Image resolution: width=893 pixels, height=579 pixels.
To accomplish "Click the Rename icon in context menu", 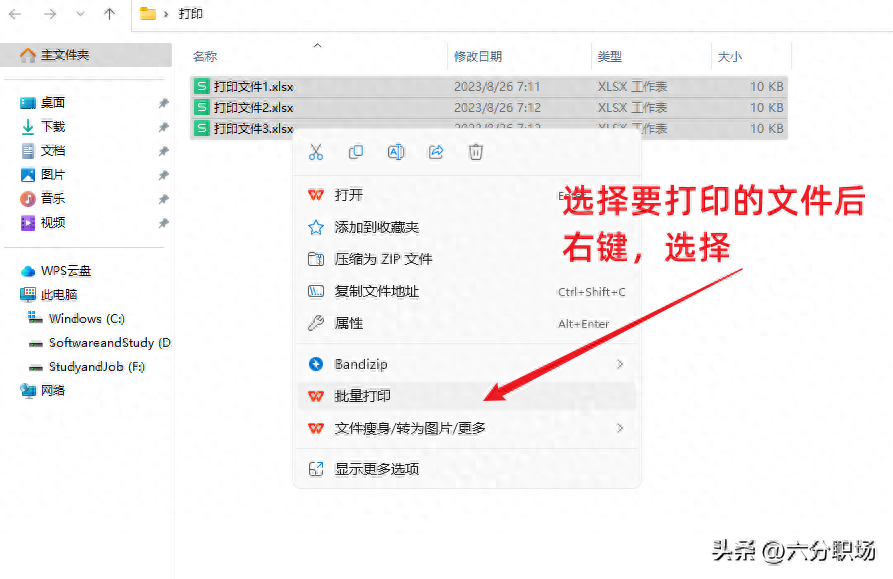I will coord(396,152).
